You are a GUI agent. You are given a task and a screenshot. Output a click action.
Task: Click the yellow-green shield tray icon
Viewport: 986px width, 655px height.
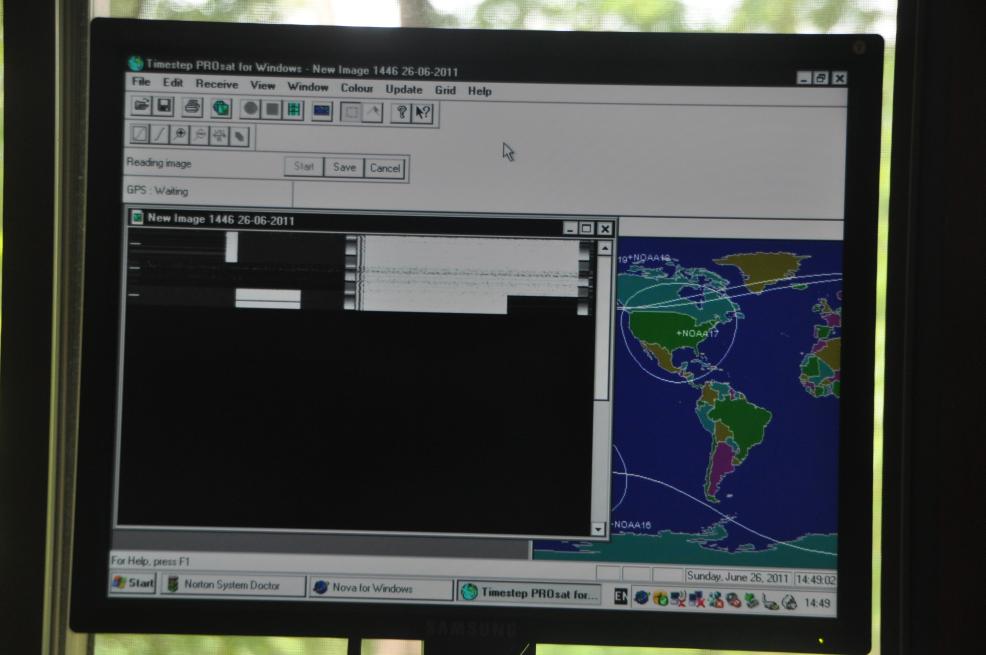660,598
